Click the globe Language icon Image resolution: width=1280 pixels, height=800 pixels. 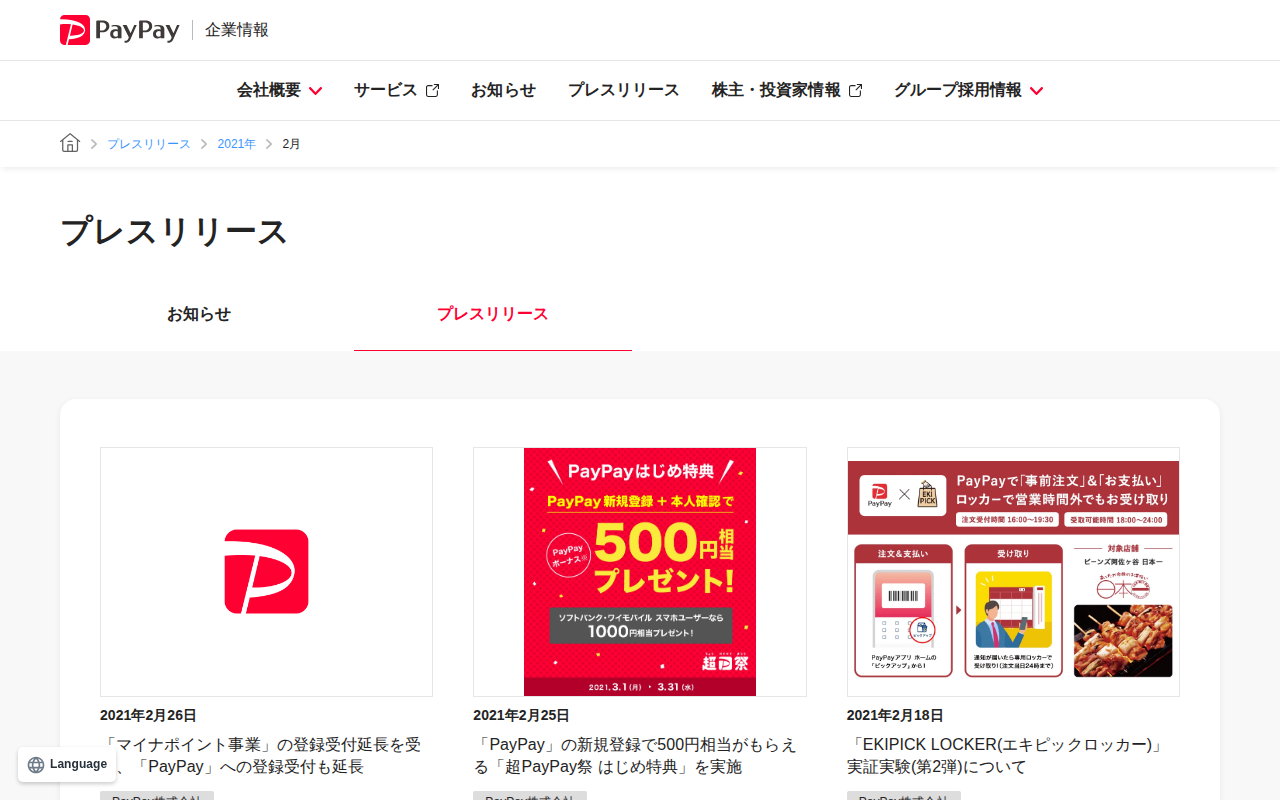(x=36, y=765)
